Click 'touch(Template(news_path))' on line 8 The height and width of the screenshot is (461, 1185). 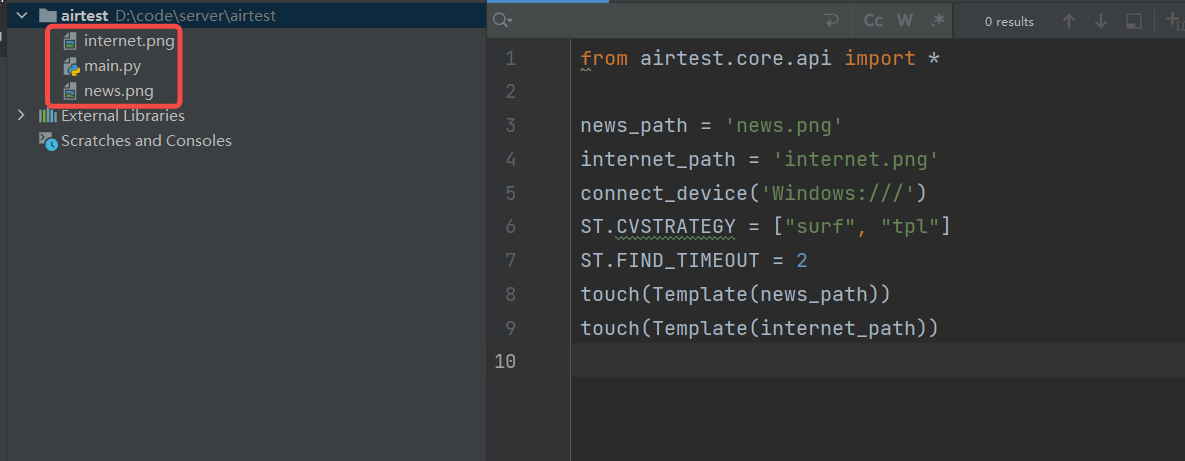[735, 294]
